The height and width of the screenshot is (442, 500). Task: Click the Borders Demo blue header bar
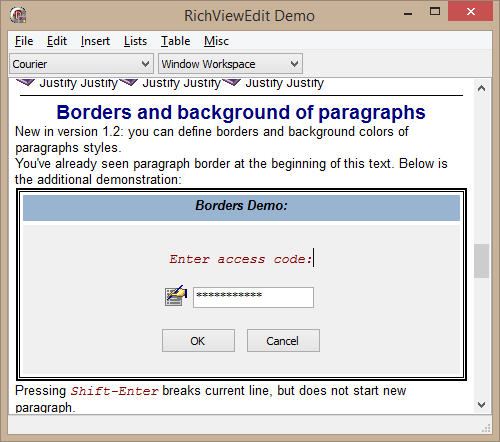pos(241,208)
